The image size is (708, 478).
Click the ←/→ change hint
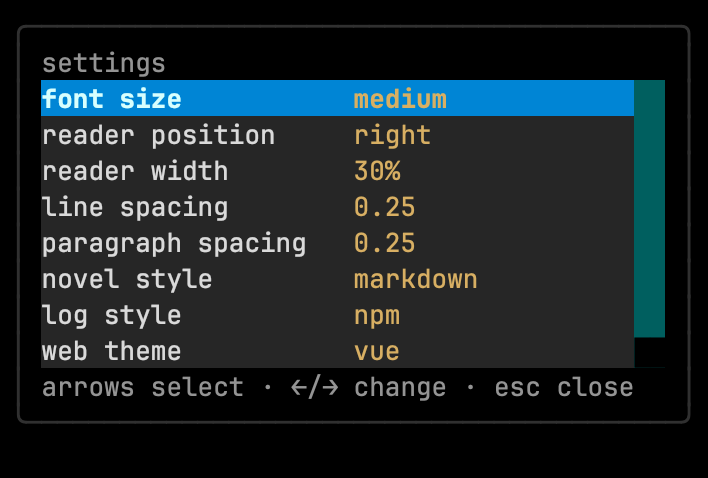click(x=368, y=388)
